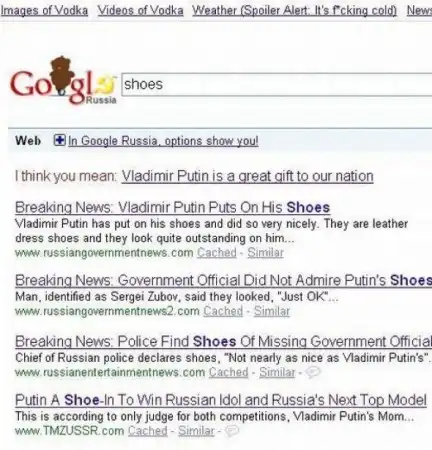Open 'Police Find Shoes Of Missing' result
The image size is (432, 450).
pos(223,341)
